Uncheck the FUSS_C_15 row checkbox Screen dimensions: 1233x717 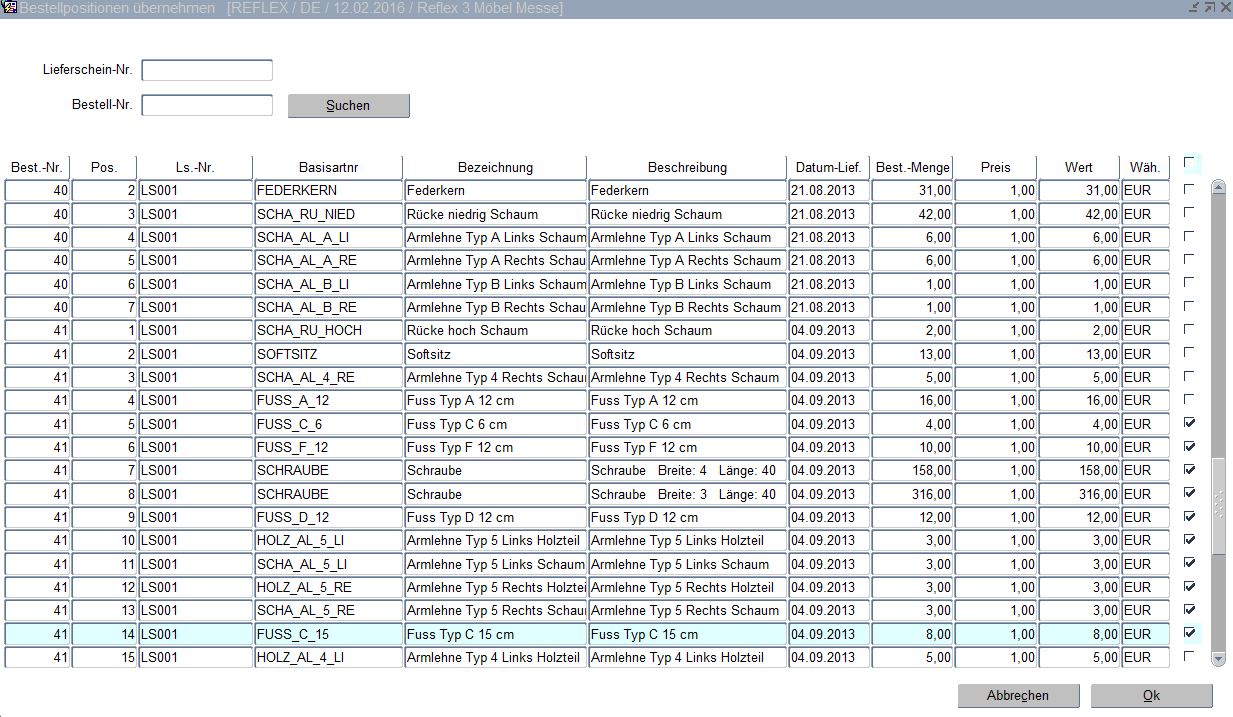pos(1189,633)
